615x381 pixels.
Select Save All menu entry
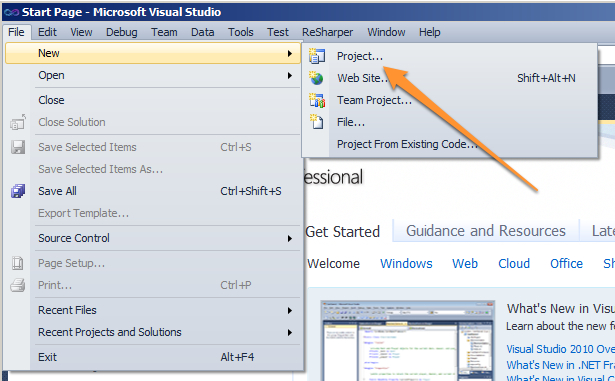point(153,191)
